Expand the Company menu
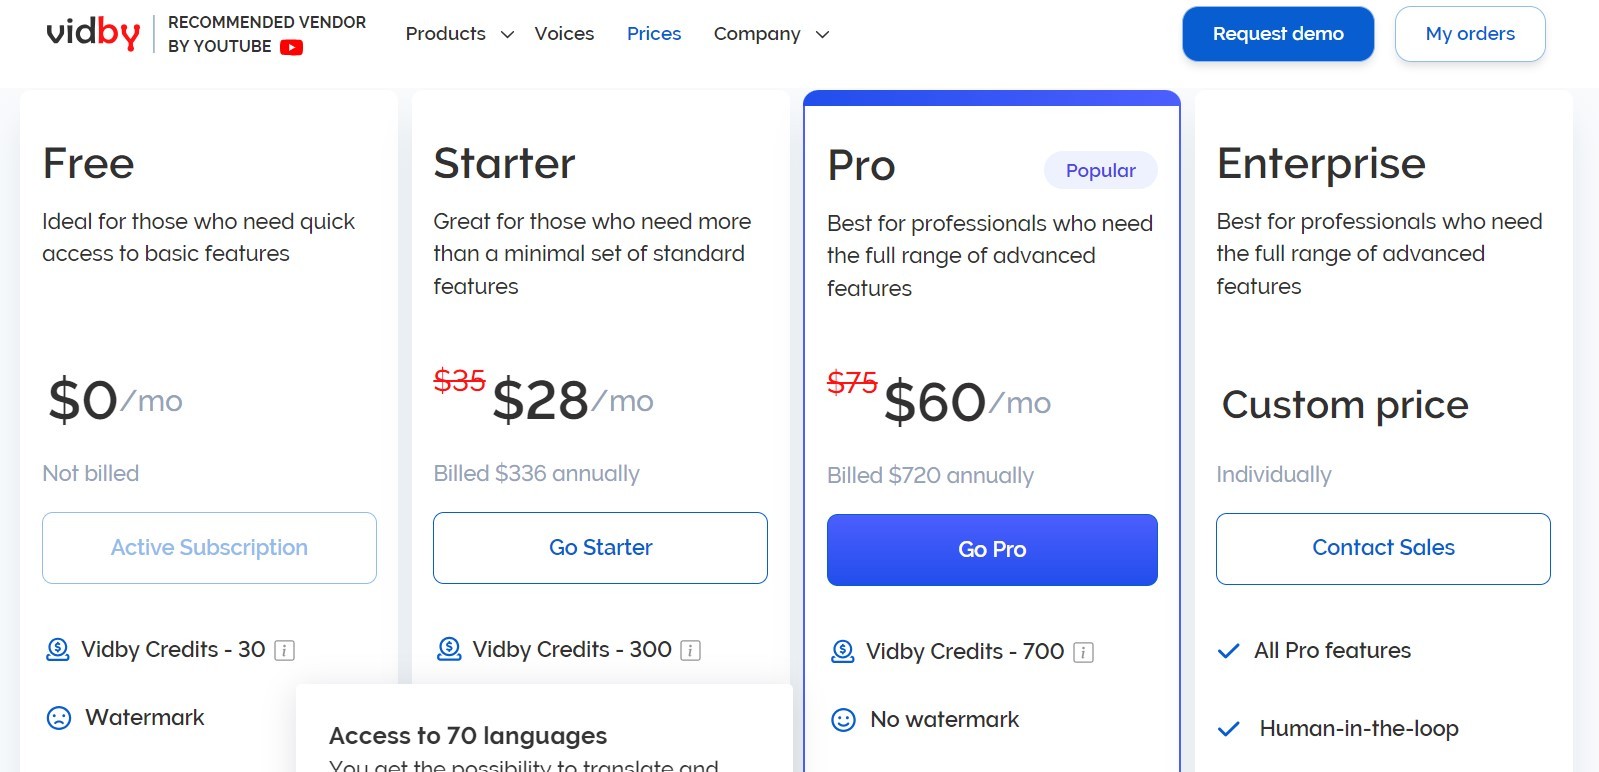Image resolution: width=1599 pixels, height=772 pixels. click(x=769, y=33)
